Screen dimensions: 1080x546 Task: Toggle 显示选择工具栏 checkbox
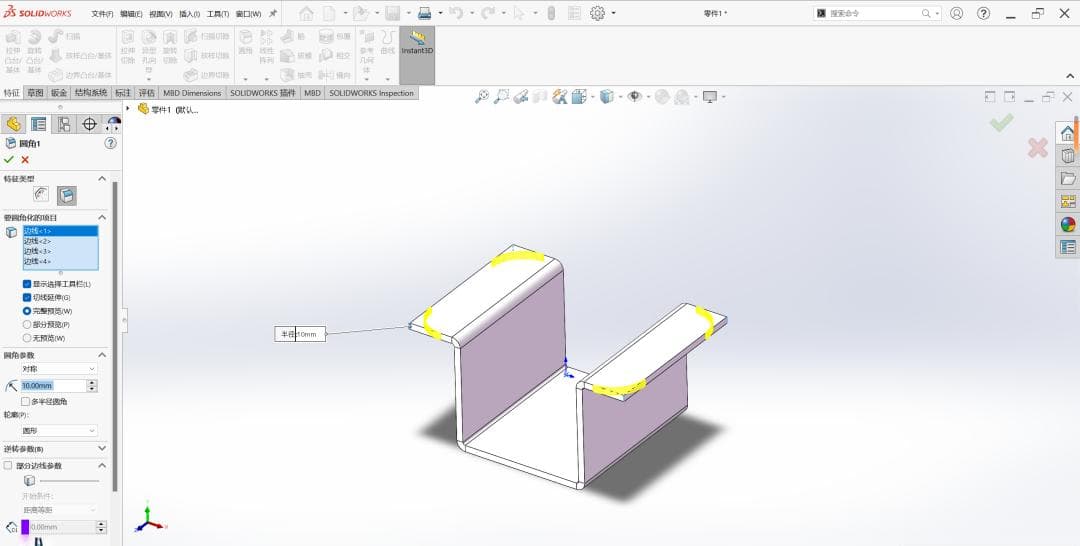point(27,284)
